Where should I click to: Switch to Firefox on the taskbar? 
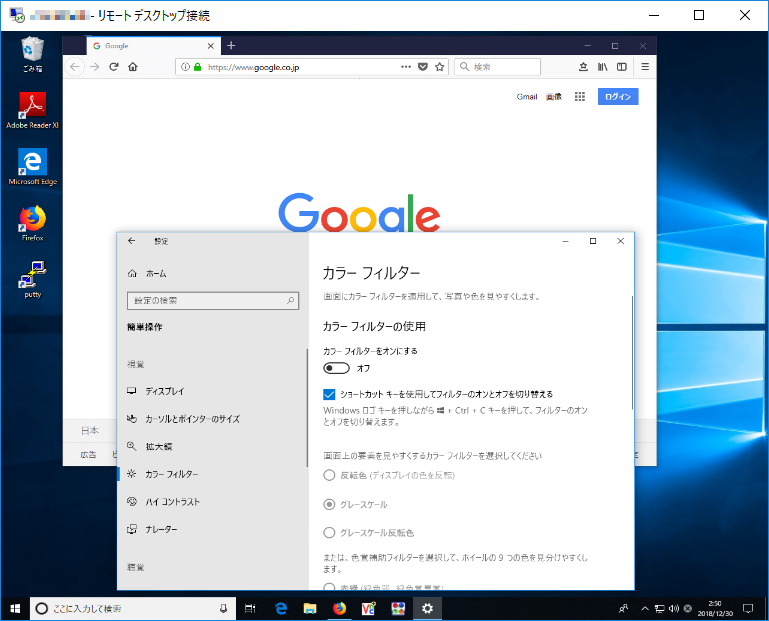pyautogui.click(x=339, y=609)
